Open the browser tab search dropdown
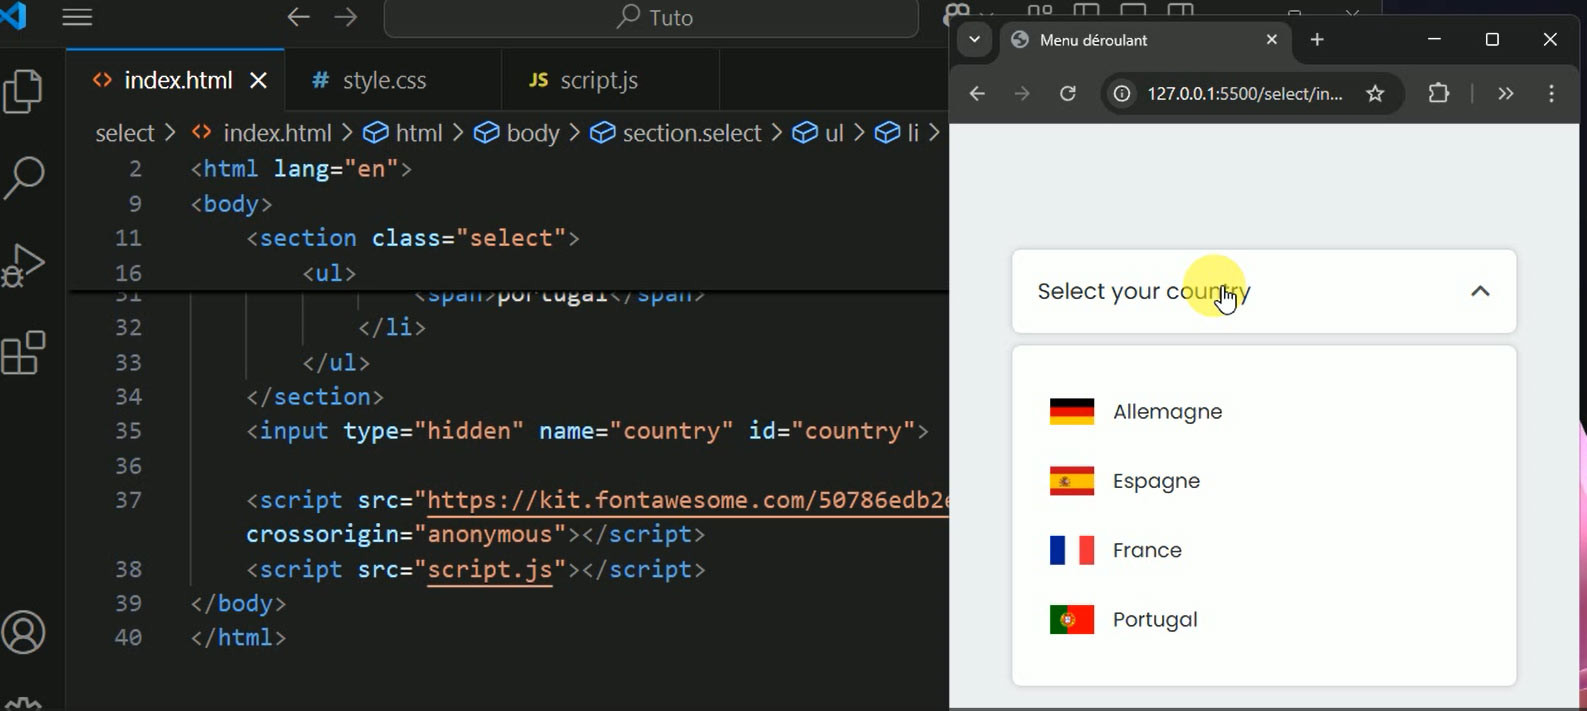Screen dimensions: 1587x711 tap(974, 40)
